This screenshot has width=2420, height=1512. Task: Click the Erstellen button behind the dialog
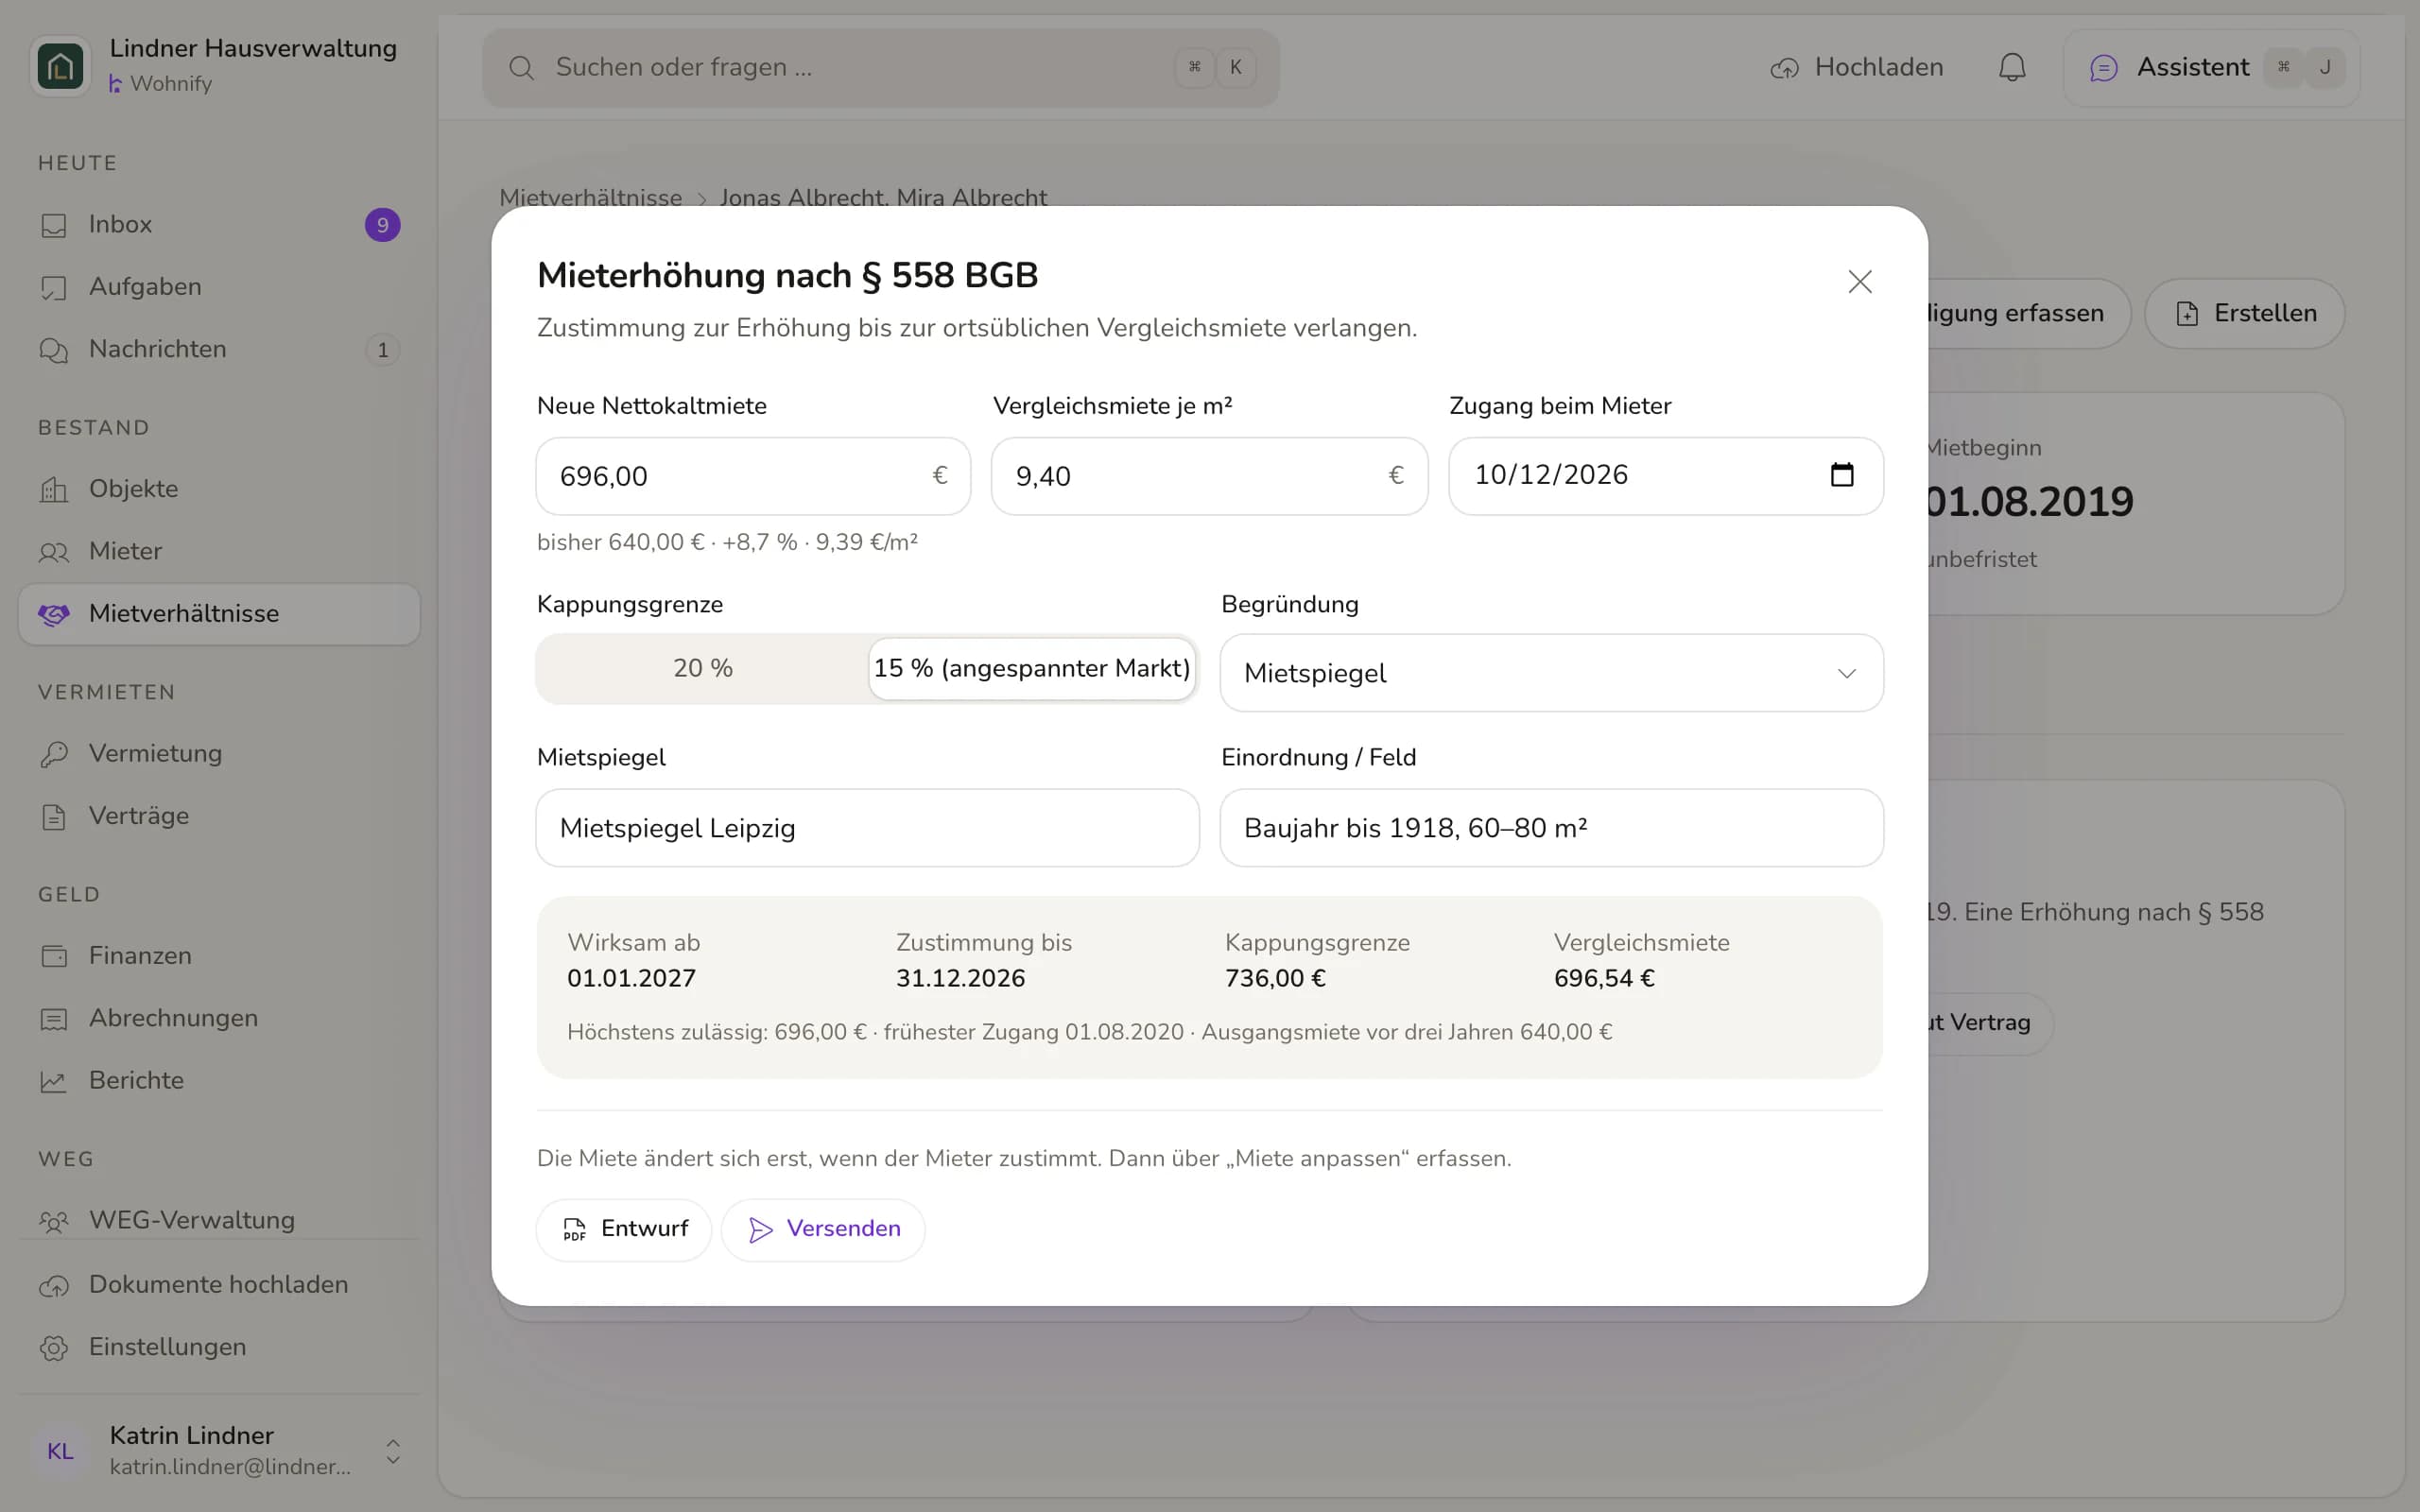click(2245, 313)
